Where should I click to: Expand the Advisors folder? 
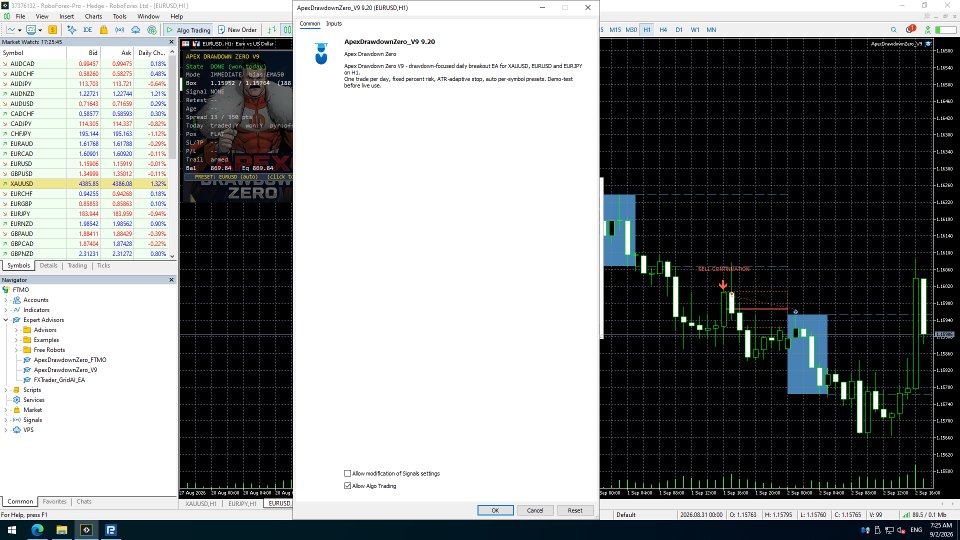pos(17,330)
